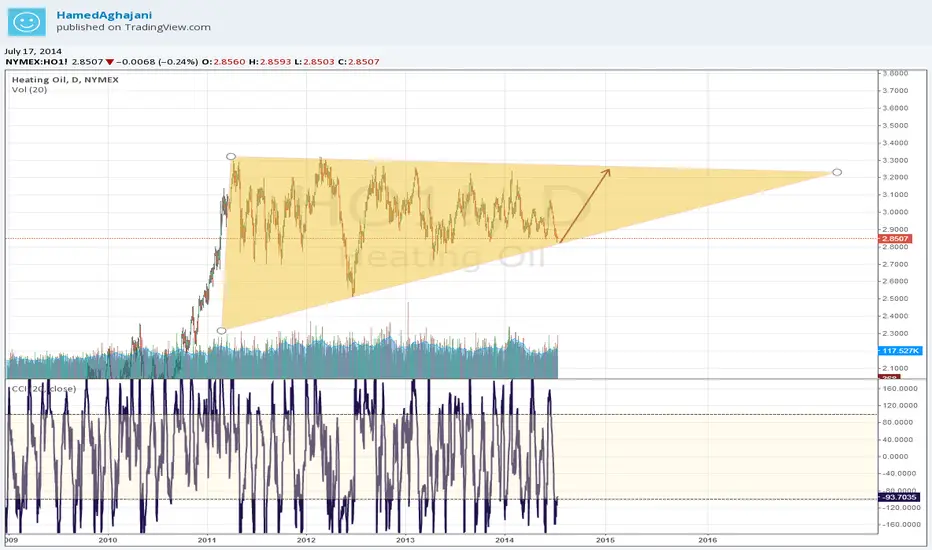Select the triangle's bottom-left anchor handle
This screenshot has width=932, height=550.
click(221, 331)
